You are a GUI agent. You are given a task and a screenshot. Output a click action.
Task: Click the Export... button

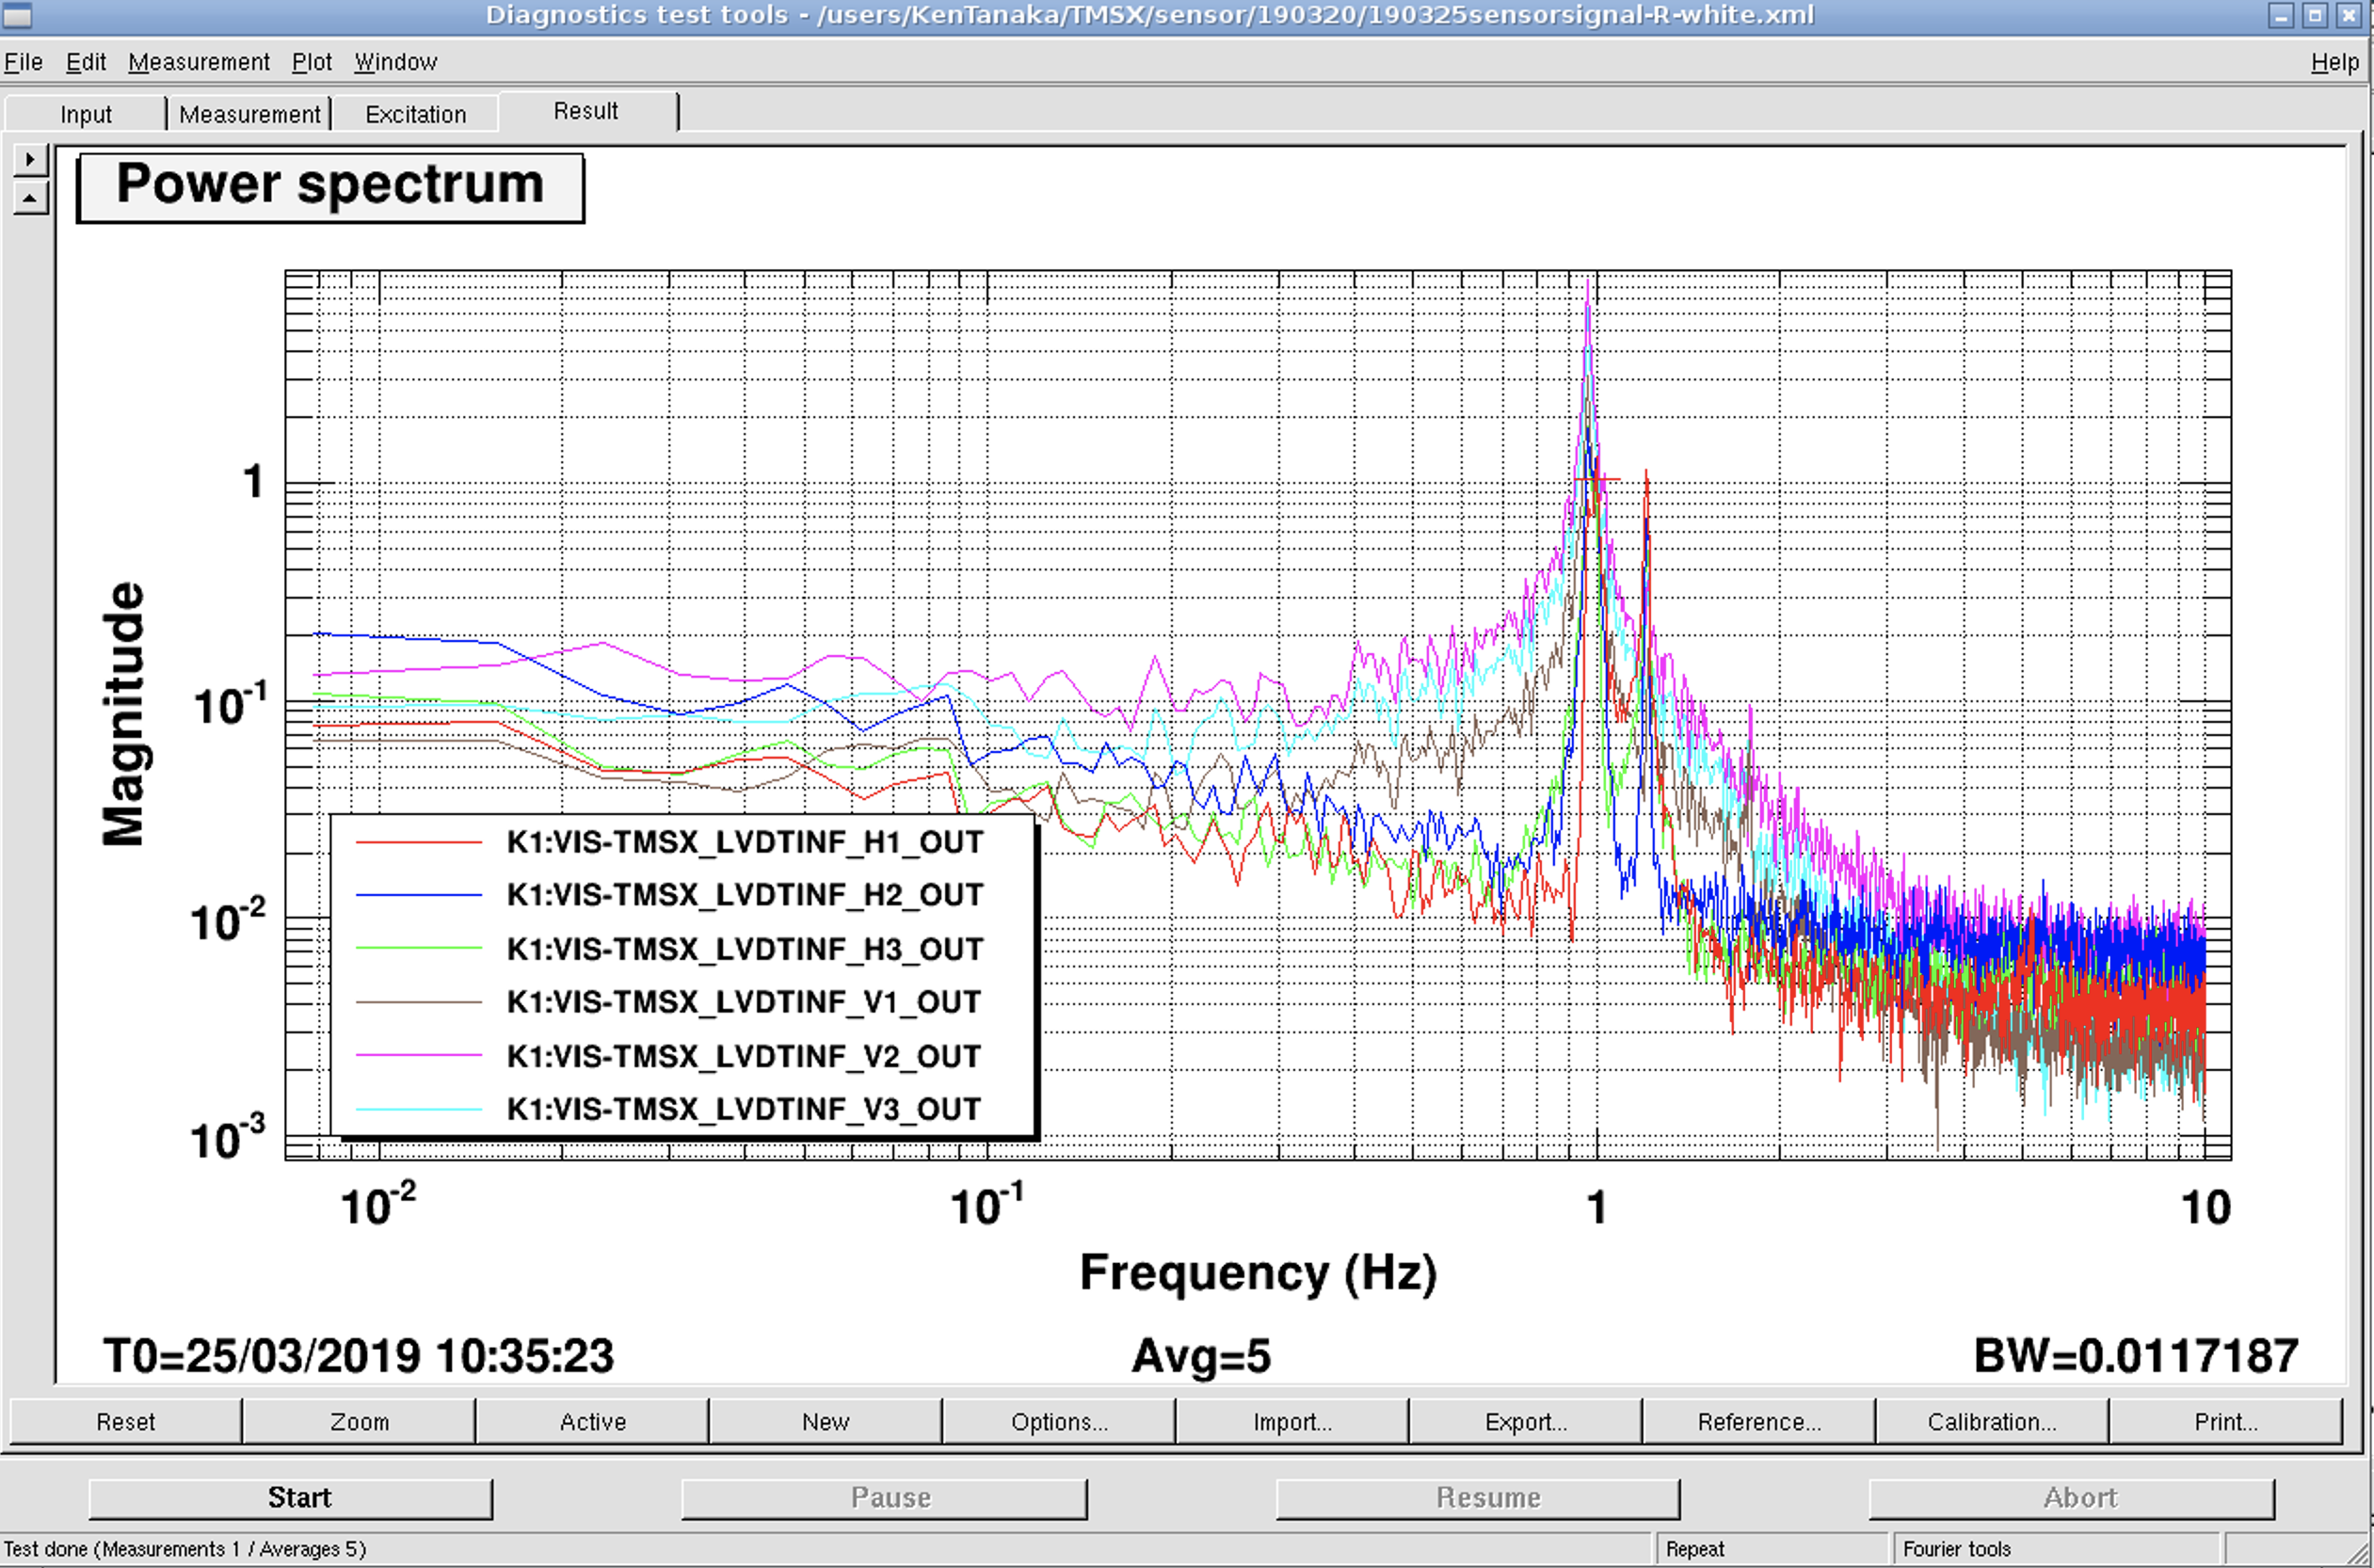(1525, 1421)
